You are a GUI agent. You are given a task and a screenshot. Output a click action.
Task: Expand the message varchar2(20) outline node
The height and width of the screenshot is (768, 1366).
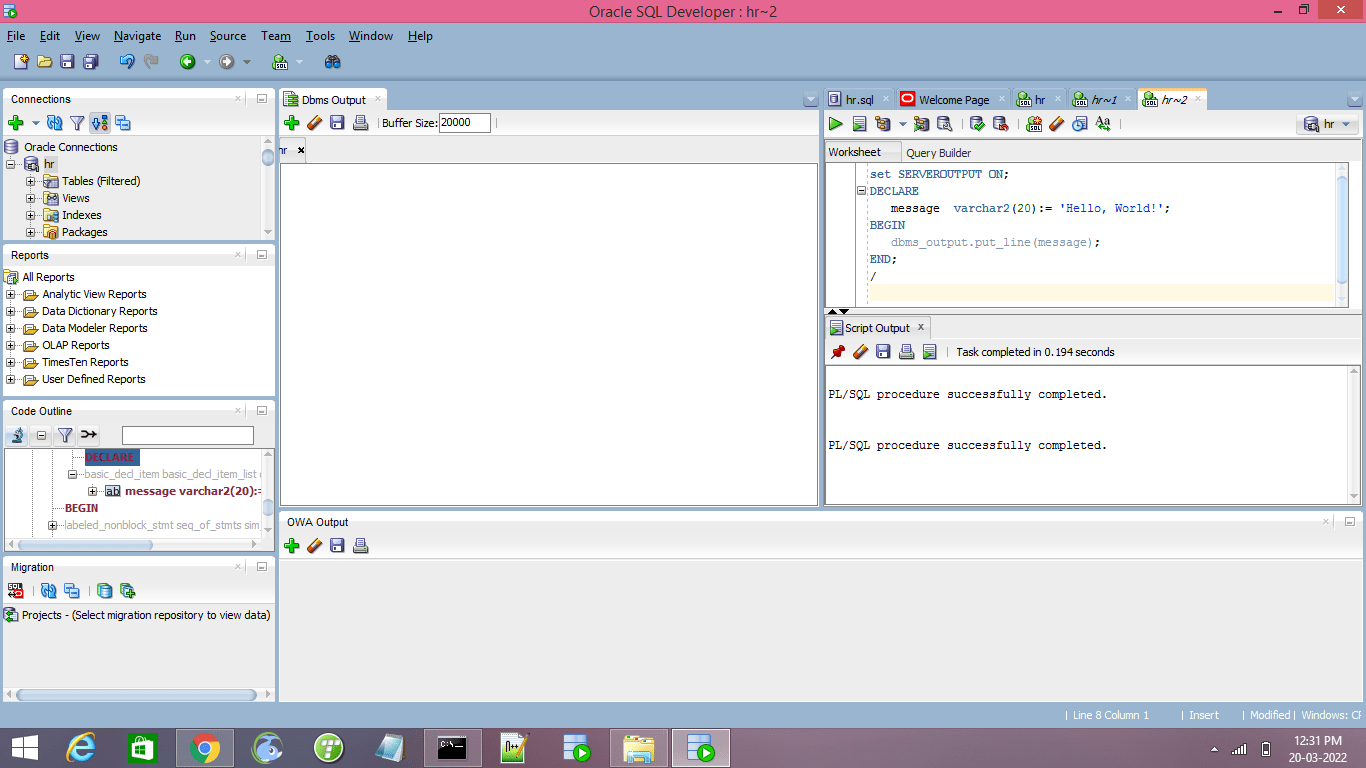coord(93,491)
